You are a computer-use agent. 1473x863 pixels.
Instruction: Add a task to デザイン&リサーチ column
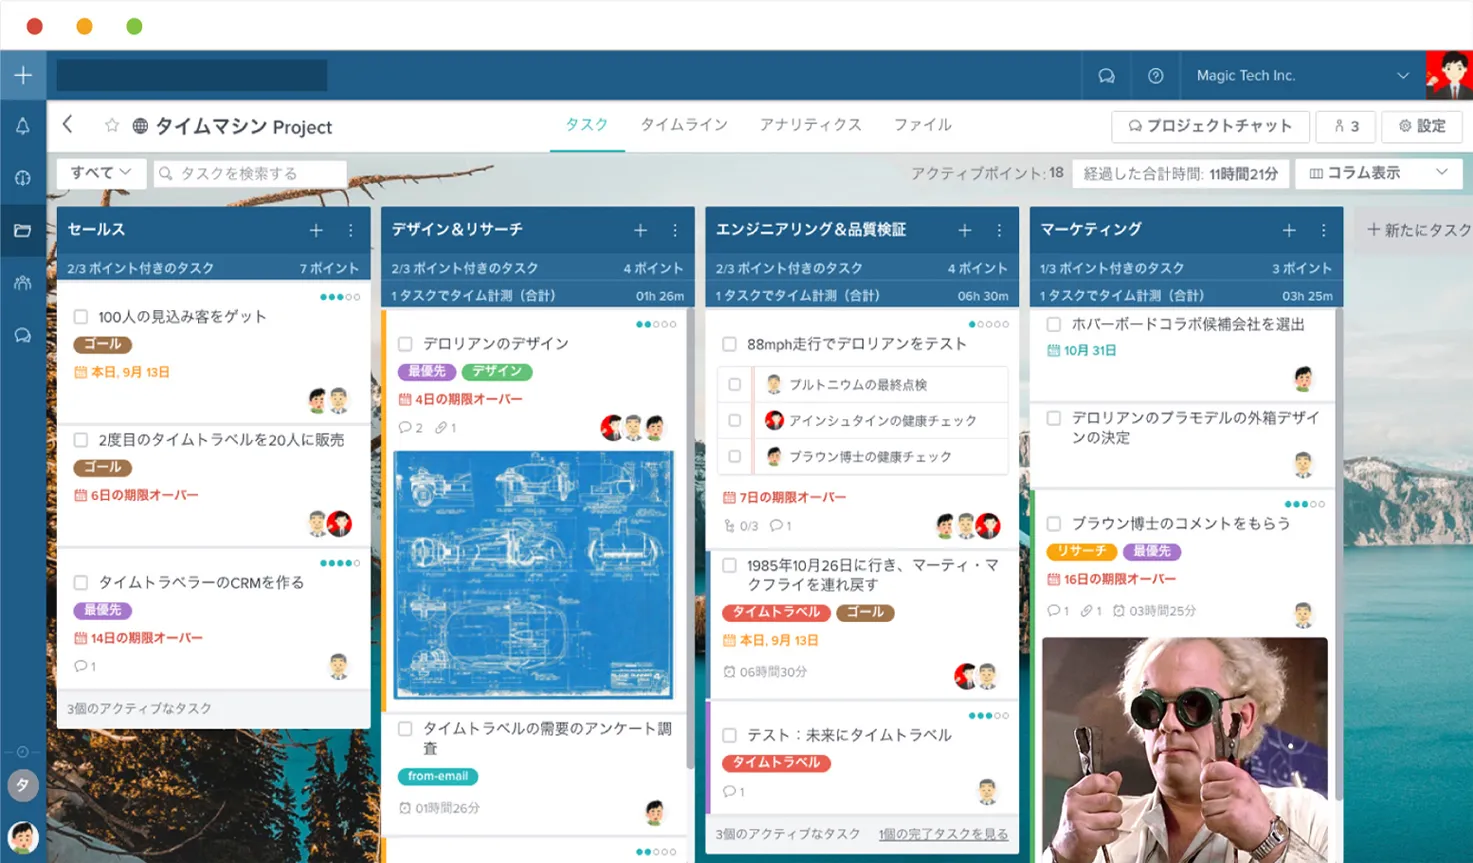[640, 230]
